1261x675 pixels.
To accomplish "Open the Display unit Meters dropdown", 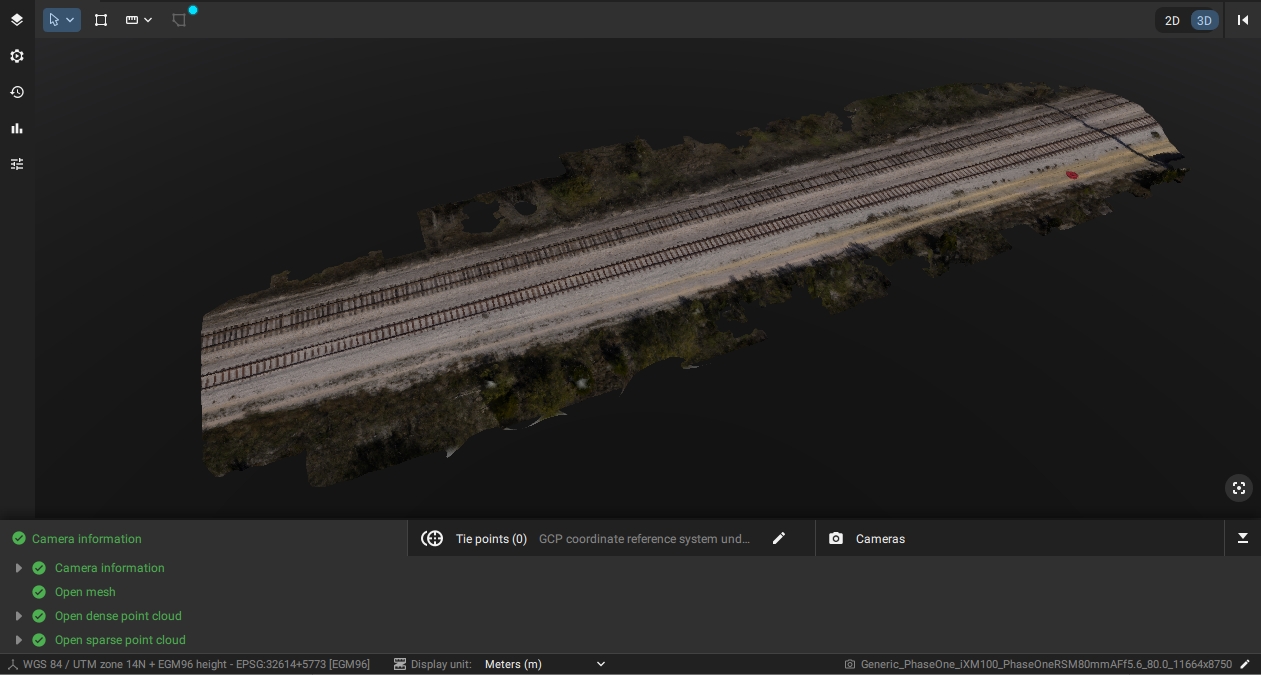I will pos(545,664).
